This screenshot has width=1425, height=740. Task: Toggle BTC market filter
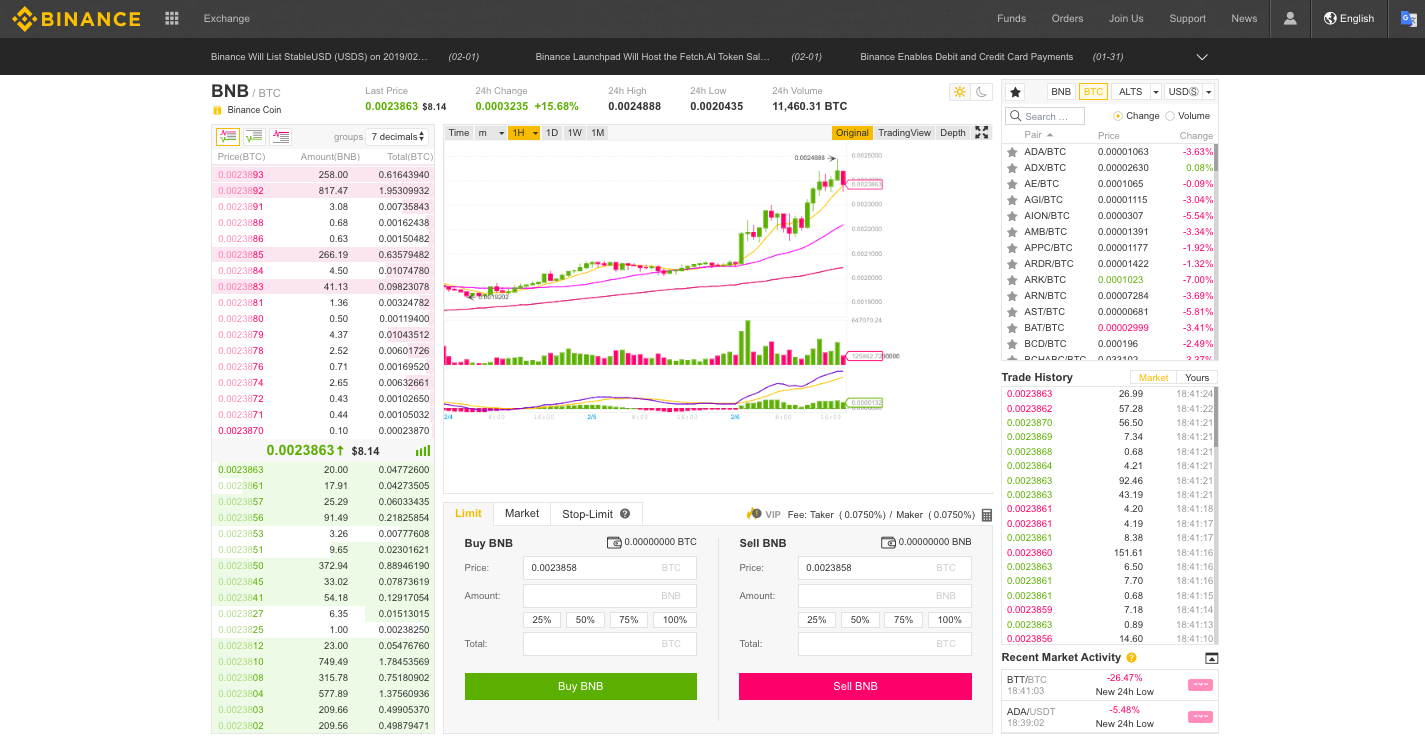pyautogui.click(x=1093, y=91)
